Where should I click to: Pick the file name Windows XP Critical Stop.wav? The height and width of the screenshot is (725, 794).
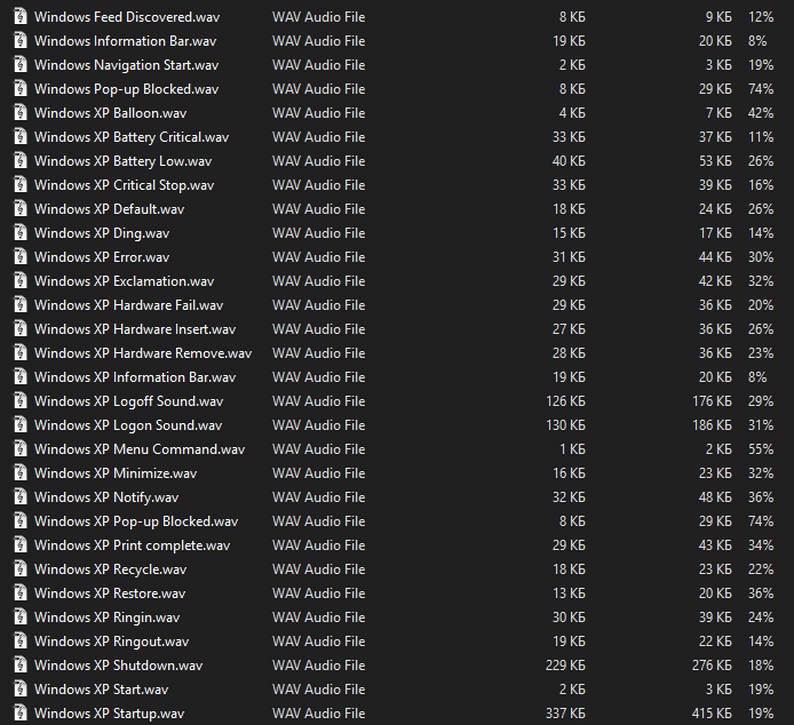point(124,185)
